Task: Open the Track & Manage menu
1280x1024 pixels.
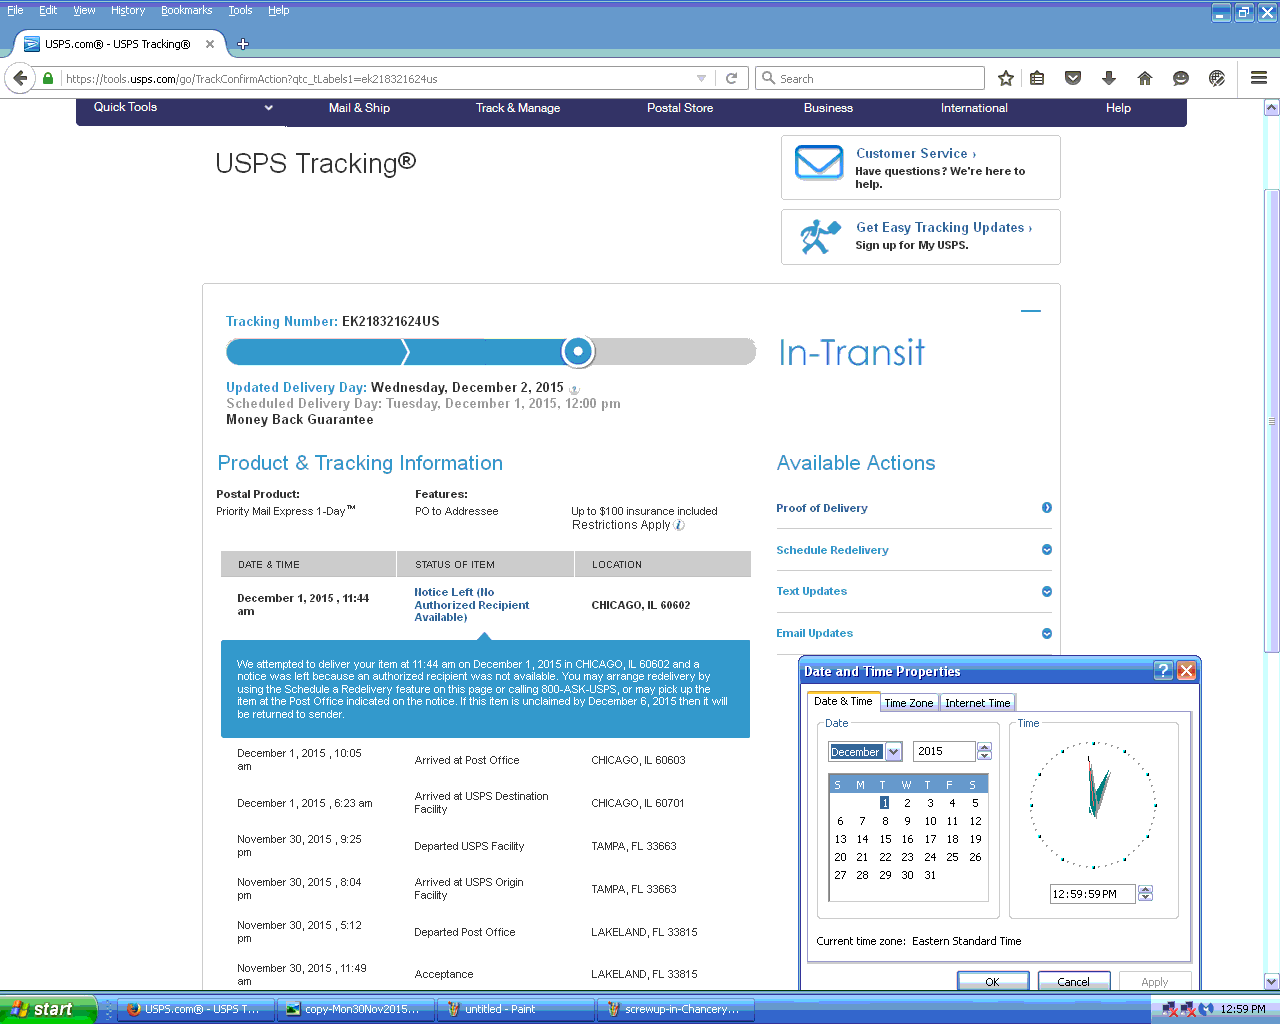Action: pyautogui.click(x=517, y=108)
